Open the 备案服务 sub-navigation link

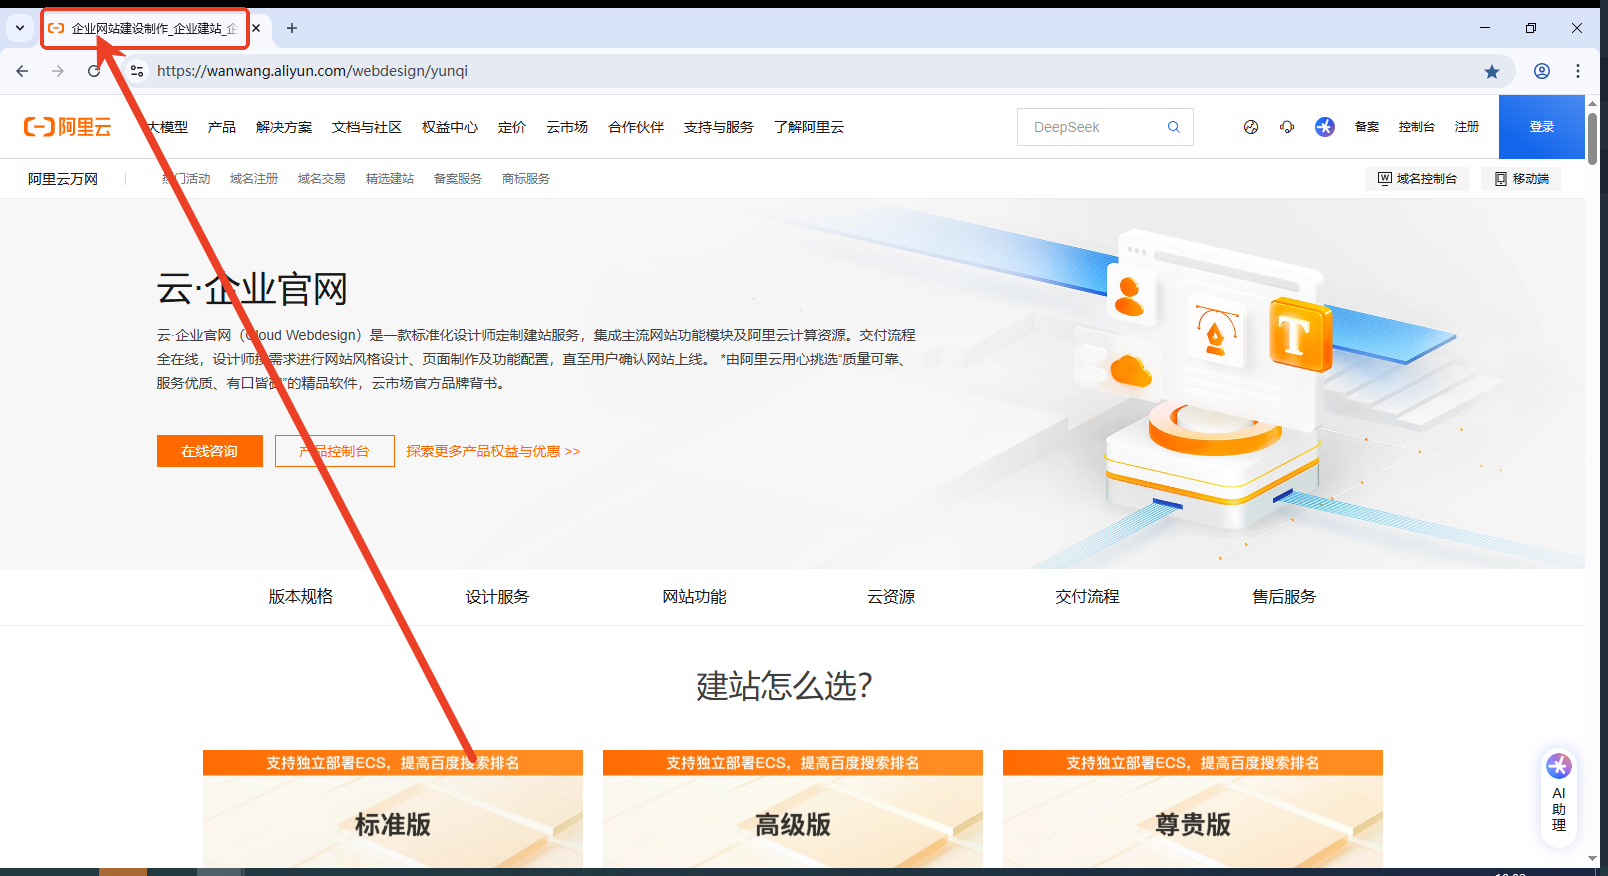[458, 179]
